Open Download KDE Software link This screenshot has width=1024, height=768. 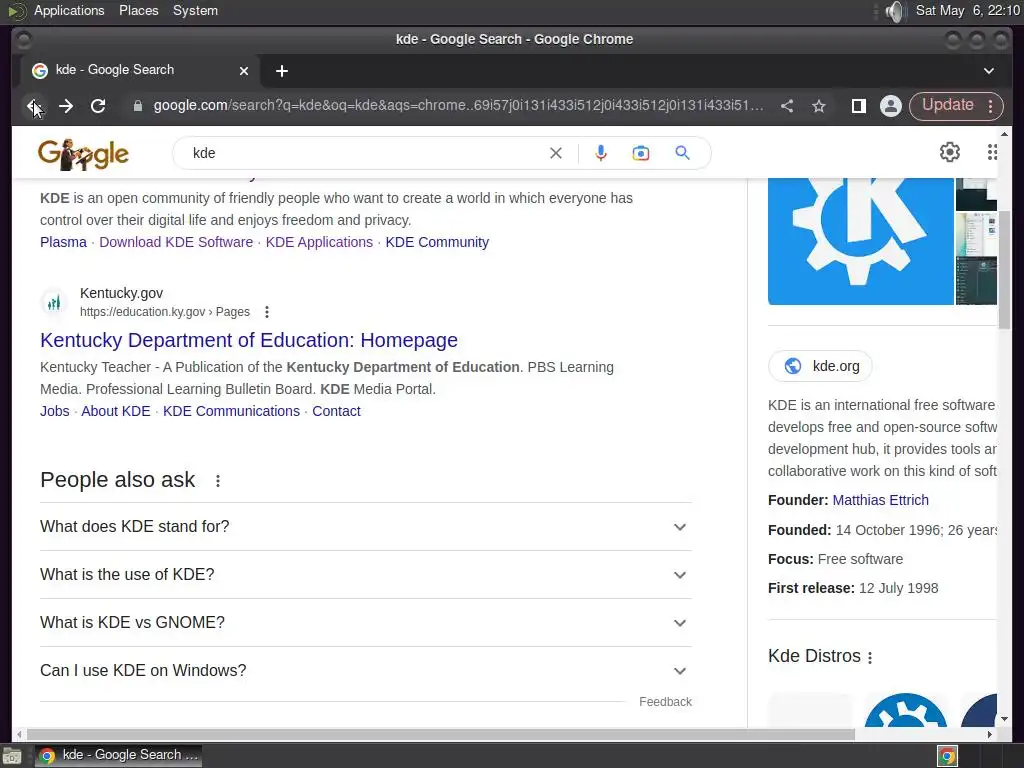pyautogui.click(x=176, y=242)
